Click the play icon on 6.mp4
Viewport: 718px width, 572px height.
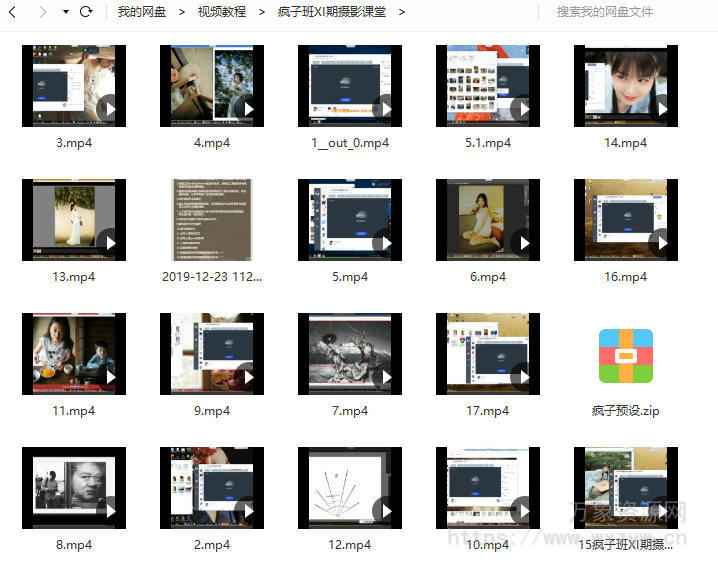point(521,242)
